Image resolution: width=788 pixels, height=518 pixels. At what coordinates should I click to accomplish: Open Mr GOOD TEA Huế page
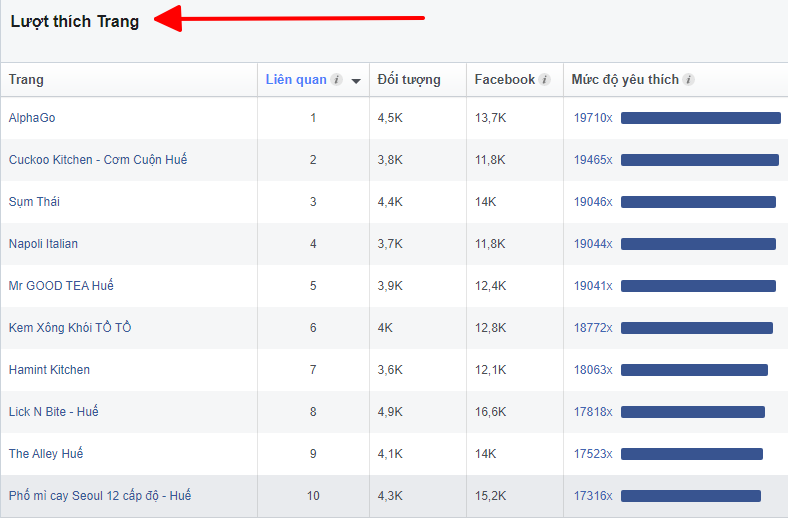(x=61, y=285)
